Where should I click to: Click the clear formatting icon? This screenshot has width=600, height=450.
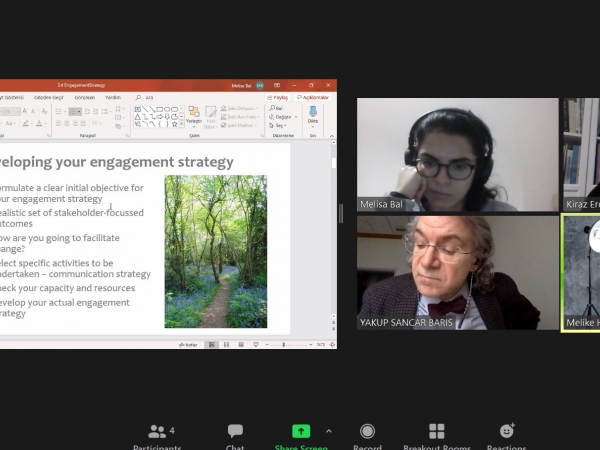44,111
